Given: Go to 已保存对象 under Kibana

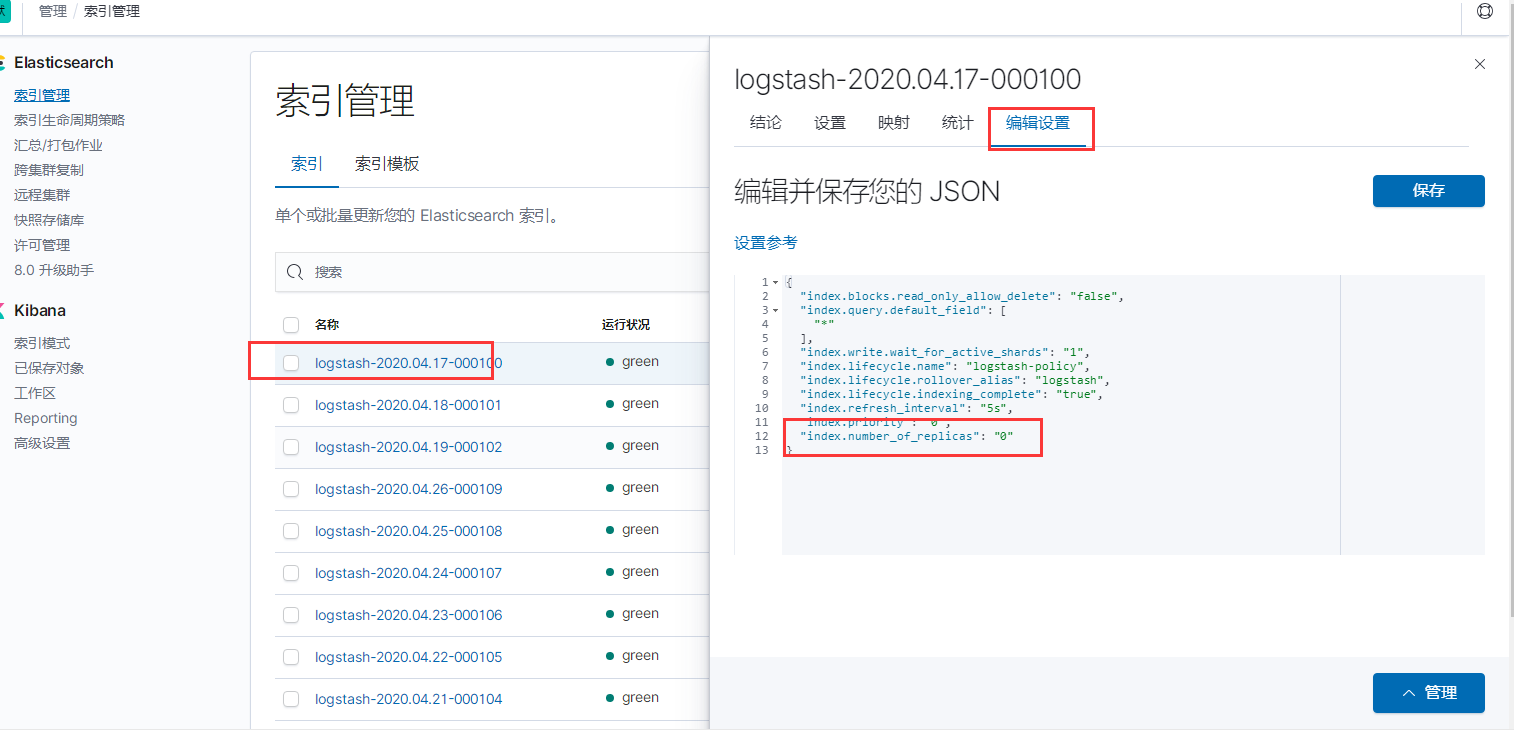Looking at the screenshot, I should [49, 368].
